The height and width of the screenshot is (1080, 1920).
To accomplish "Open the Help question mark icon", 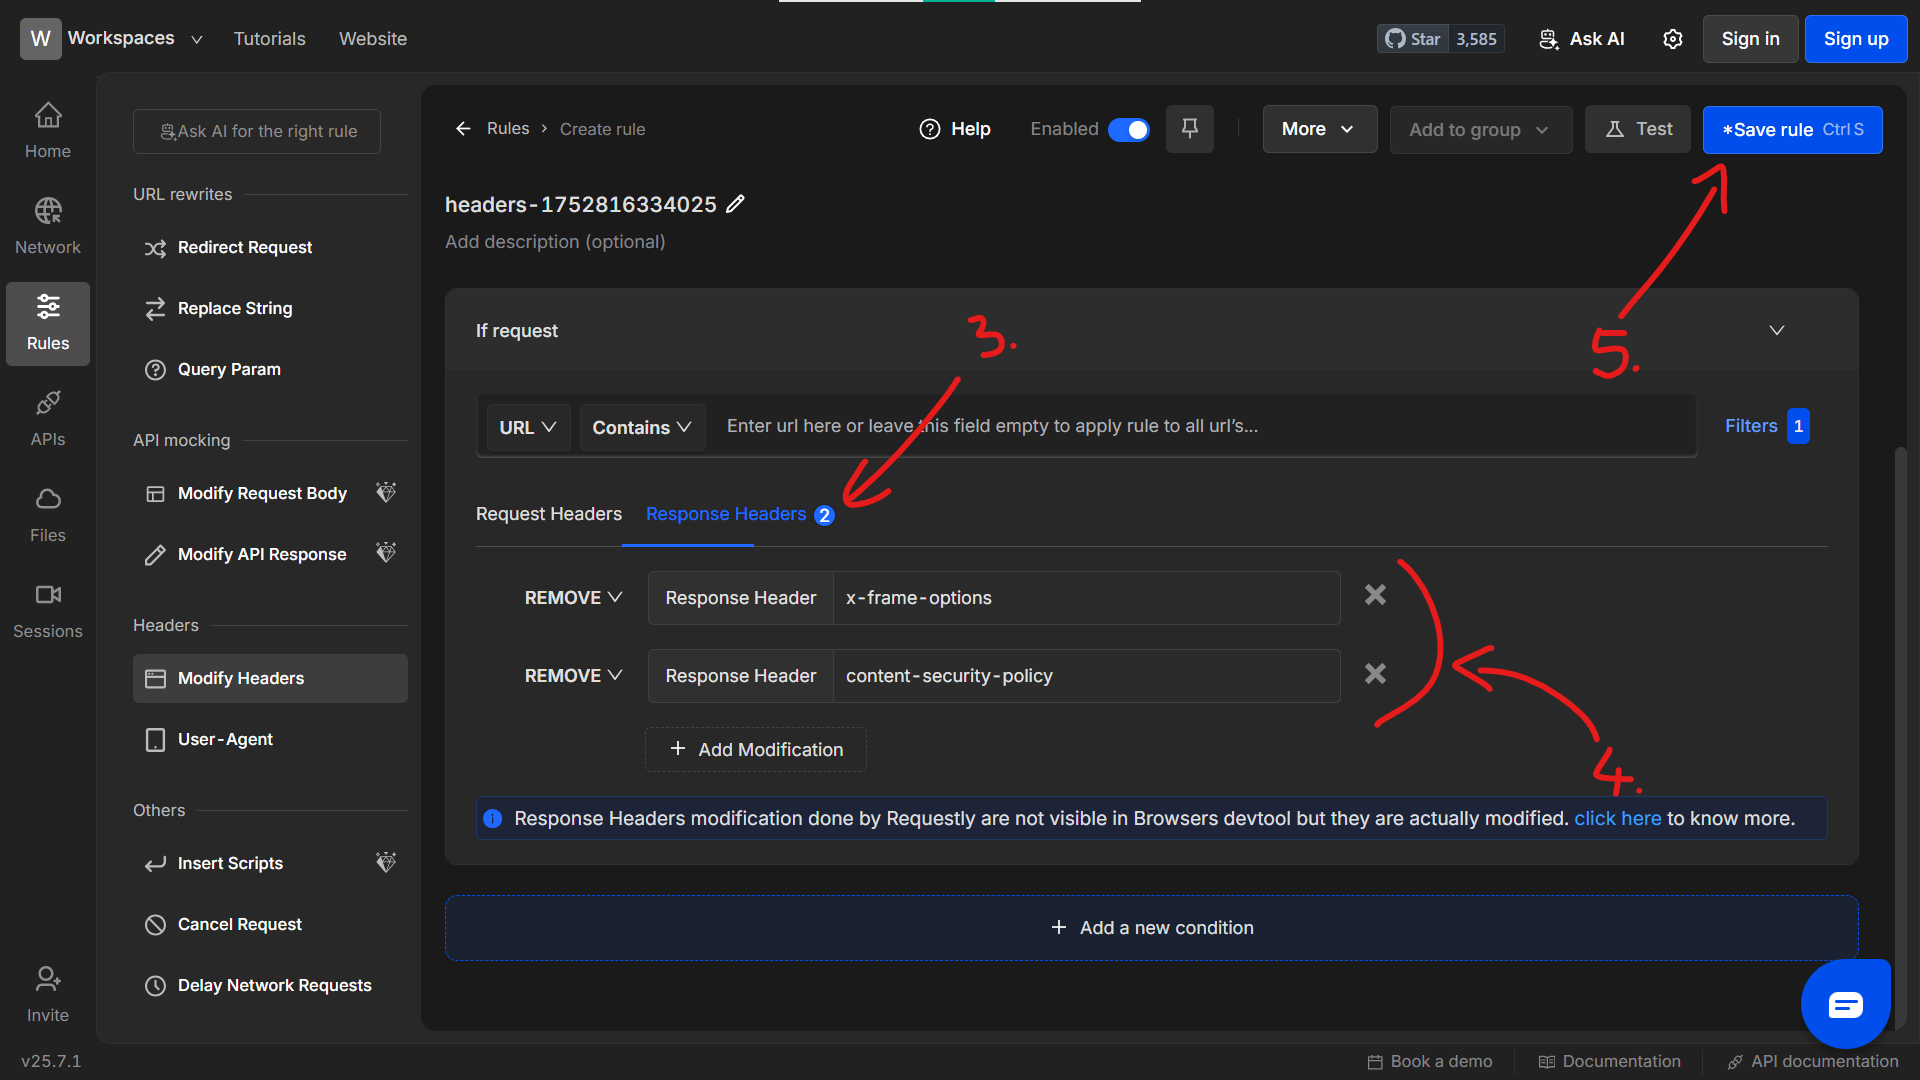I will coord(929,129).
